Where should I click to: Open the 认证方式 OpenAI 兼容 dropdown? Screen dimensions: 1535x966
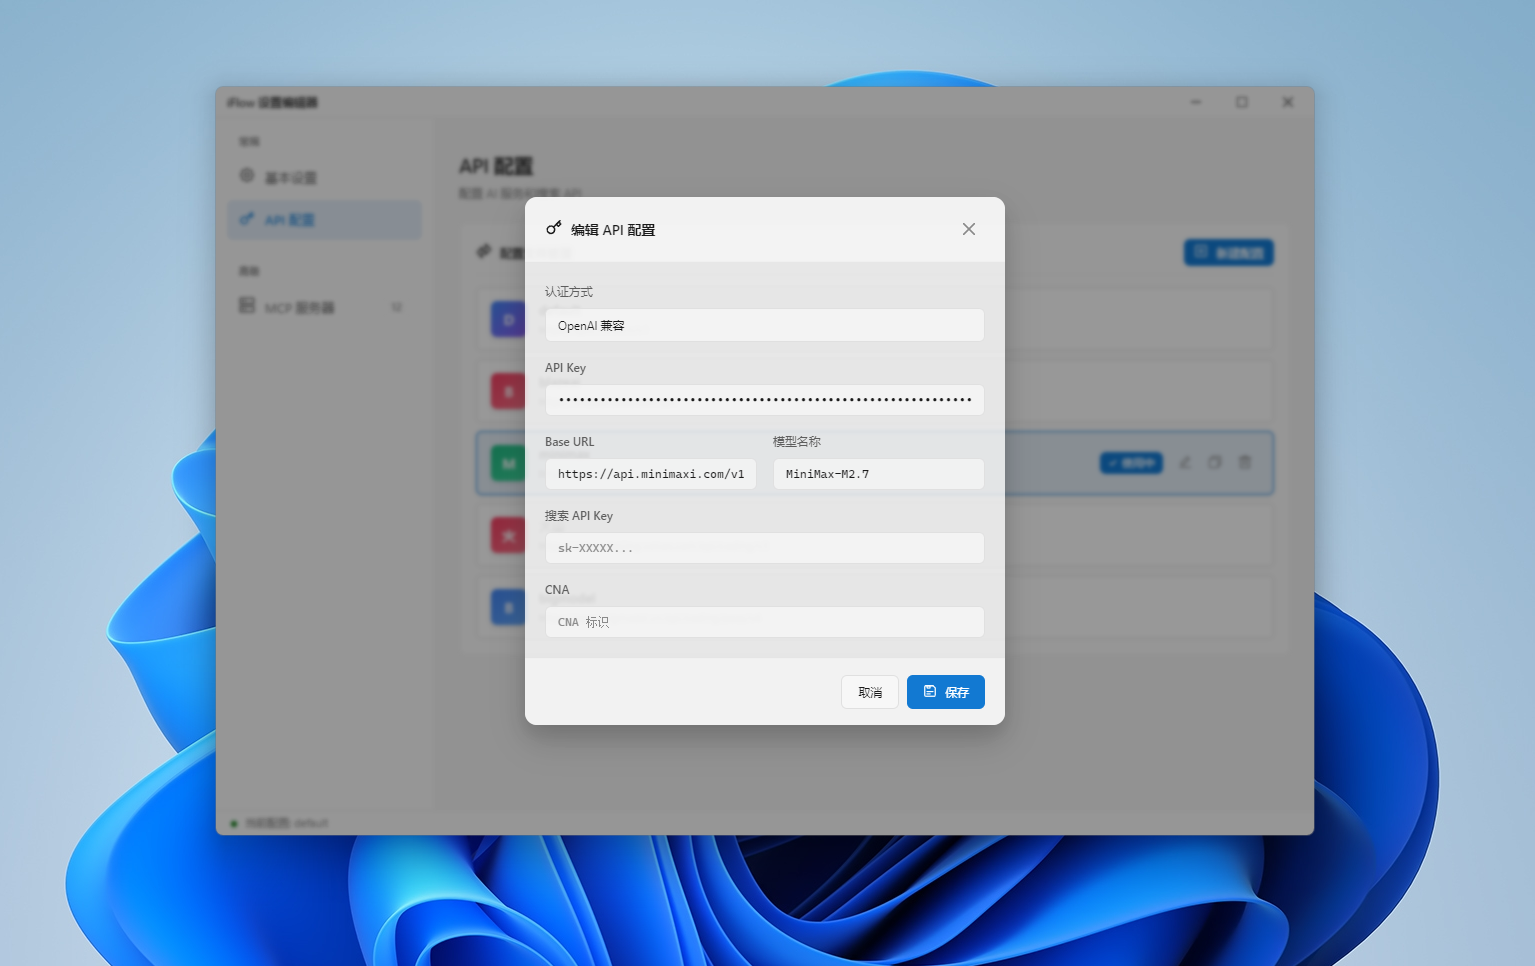(764, 325)
